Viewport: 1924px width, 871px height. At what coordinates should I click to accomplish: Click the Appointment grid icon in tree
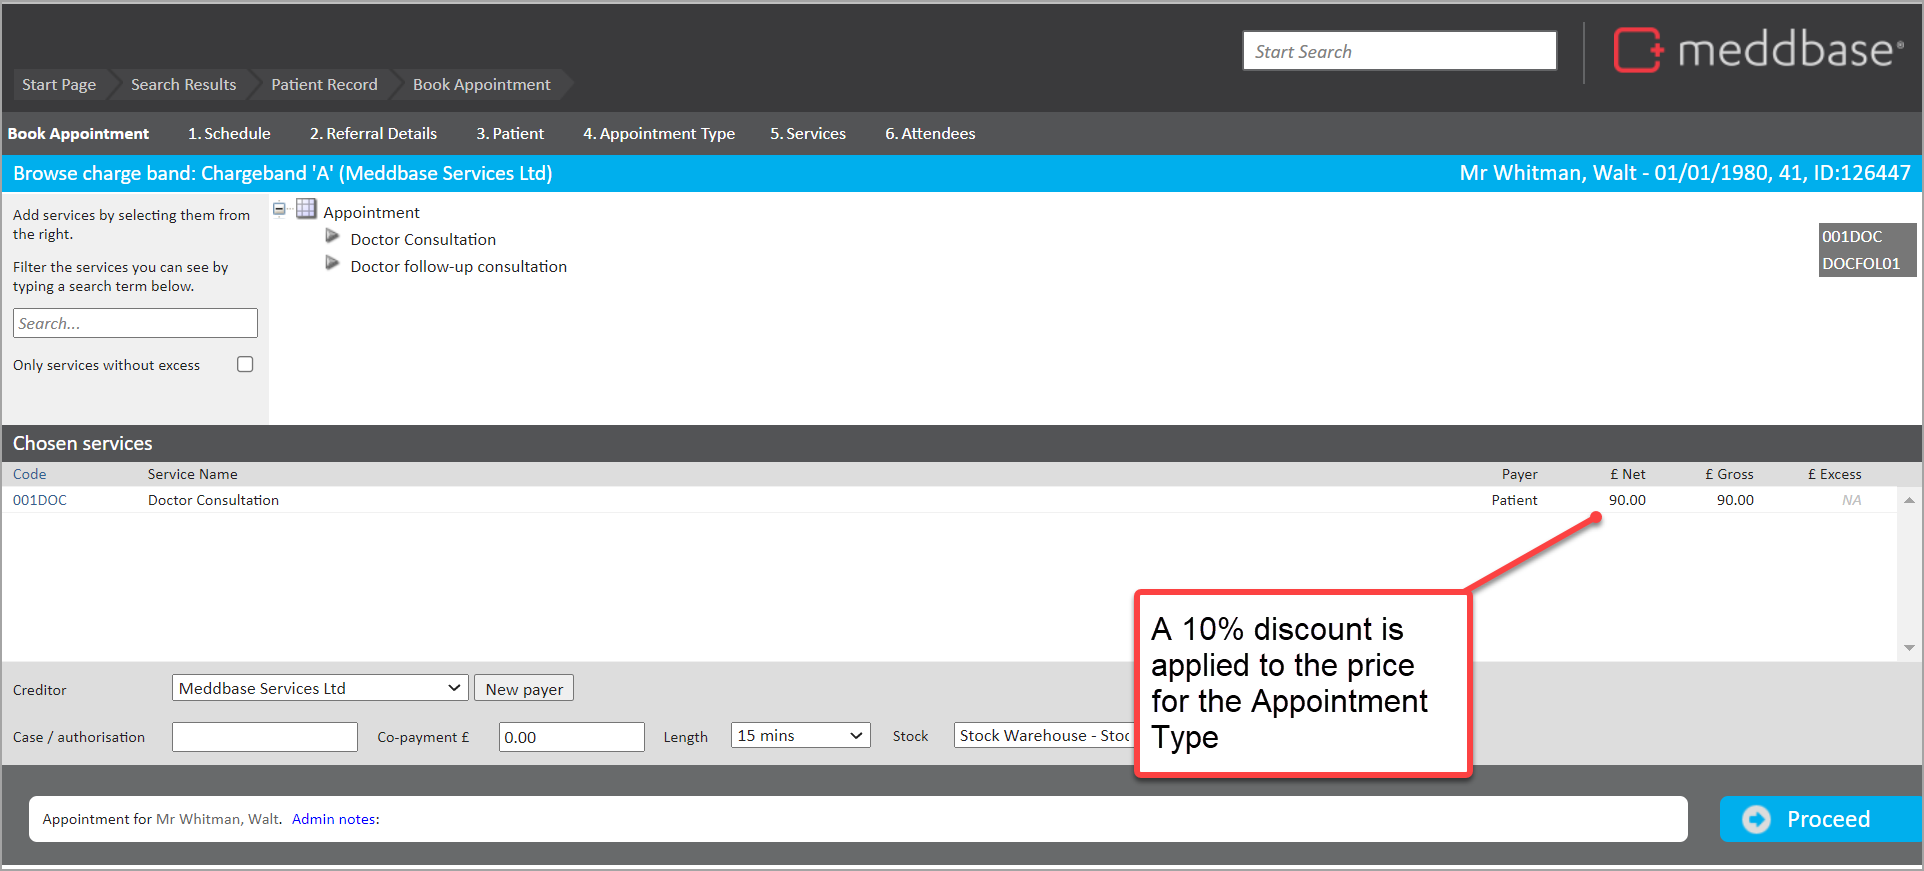(x=306, y=209)
